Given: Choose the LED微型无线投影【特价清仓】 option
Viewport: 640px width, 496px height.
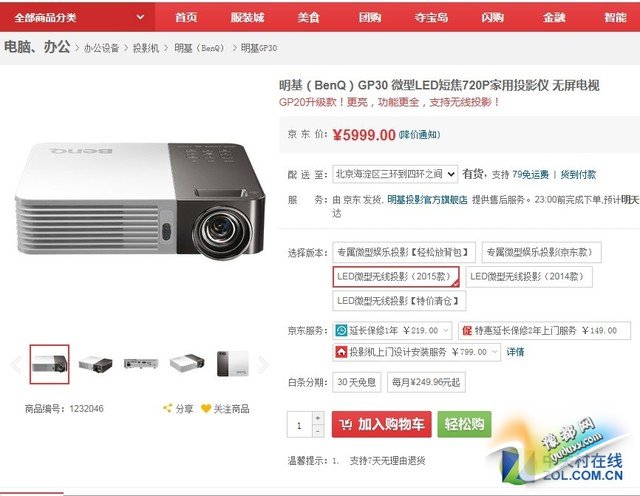Looking at the screenshot, I should click(399, 301).
